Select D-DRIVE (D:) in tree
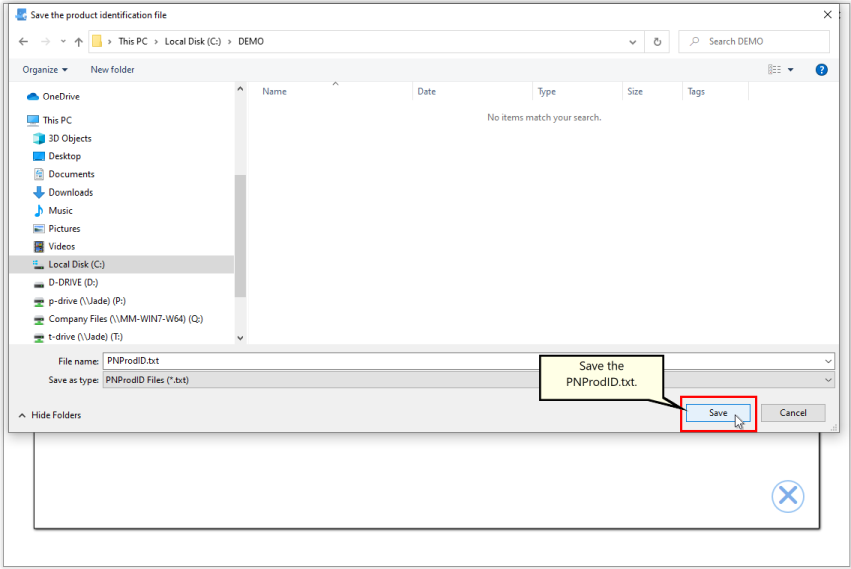The image size is (851, 569). (66, 282)
